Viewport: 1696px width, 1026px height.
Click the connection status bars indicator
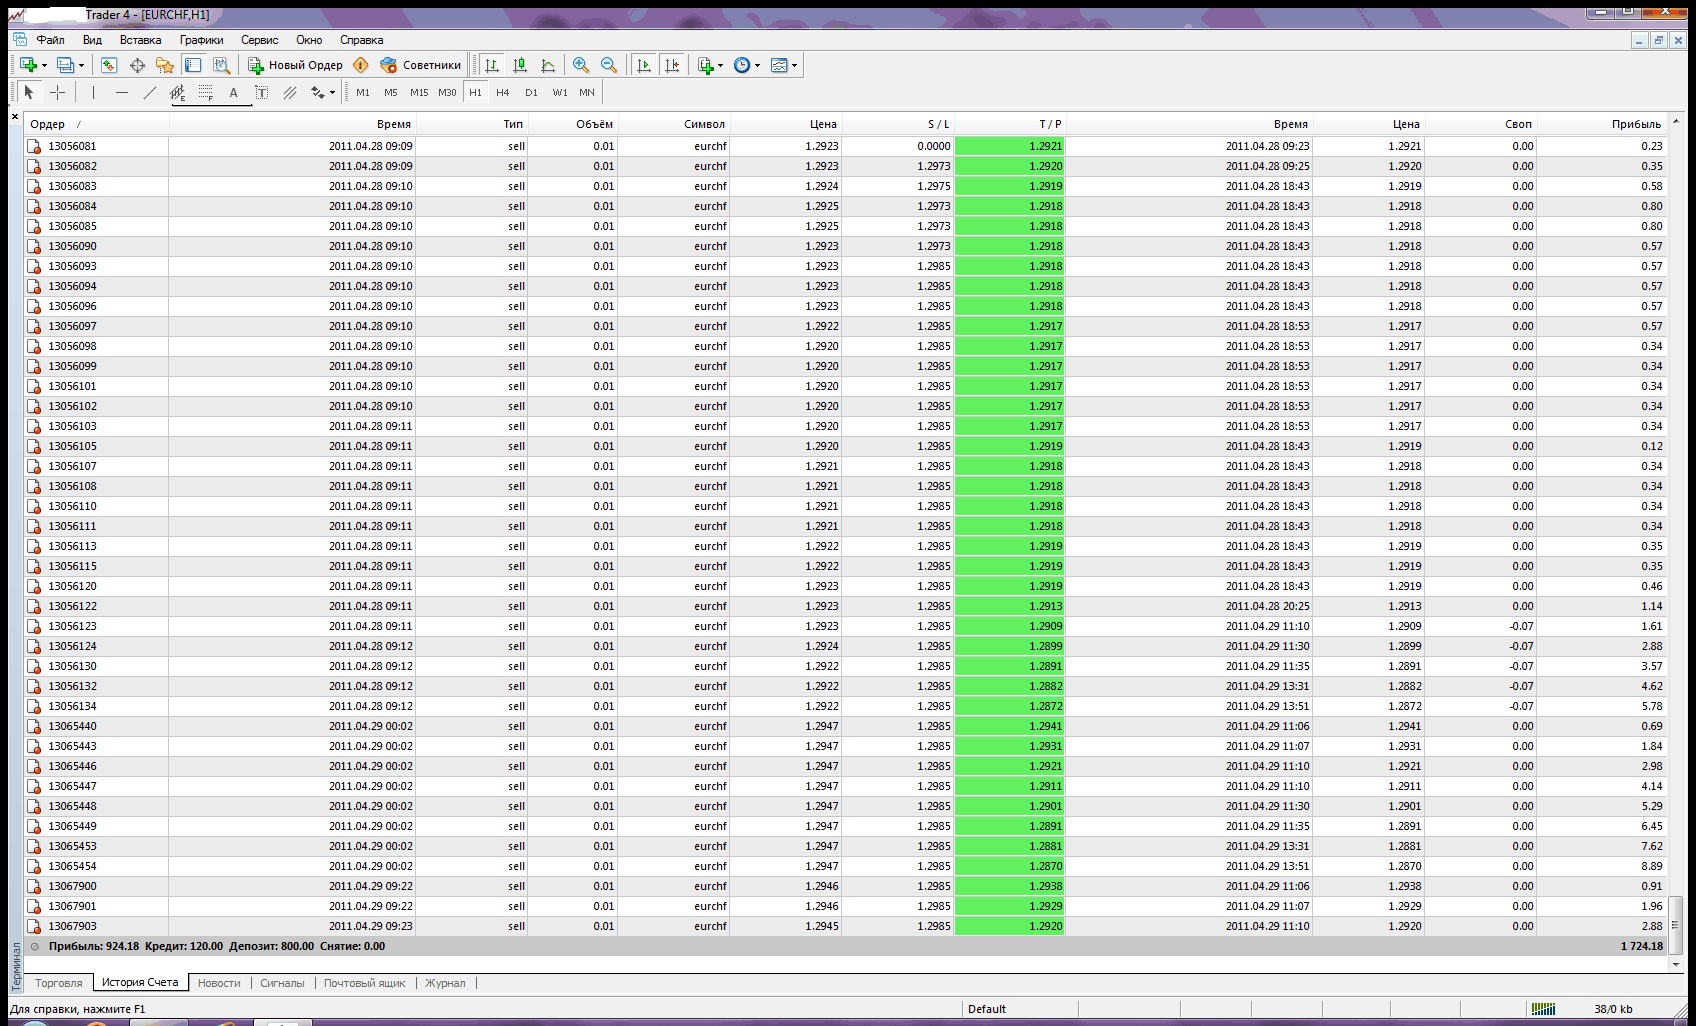coord(1543,1009)
